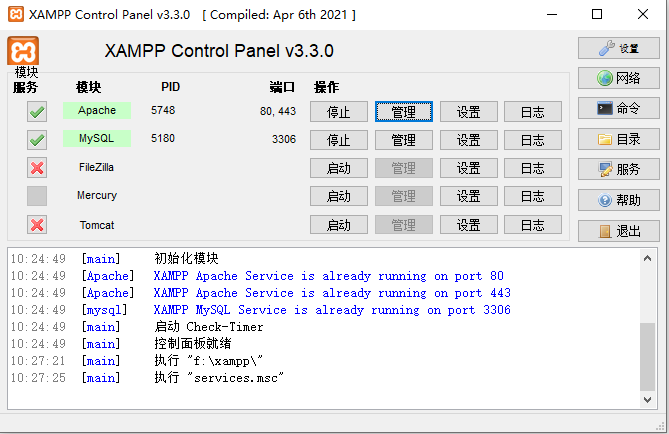Screen dimensions: 669x434
Task: Toggle Apache service green checkmark
Action: click(37, 111)
